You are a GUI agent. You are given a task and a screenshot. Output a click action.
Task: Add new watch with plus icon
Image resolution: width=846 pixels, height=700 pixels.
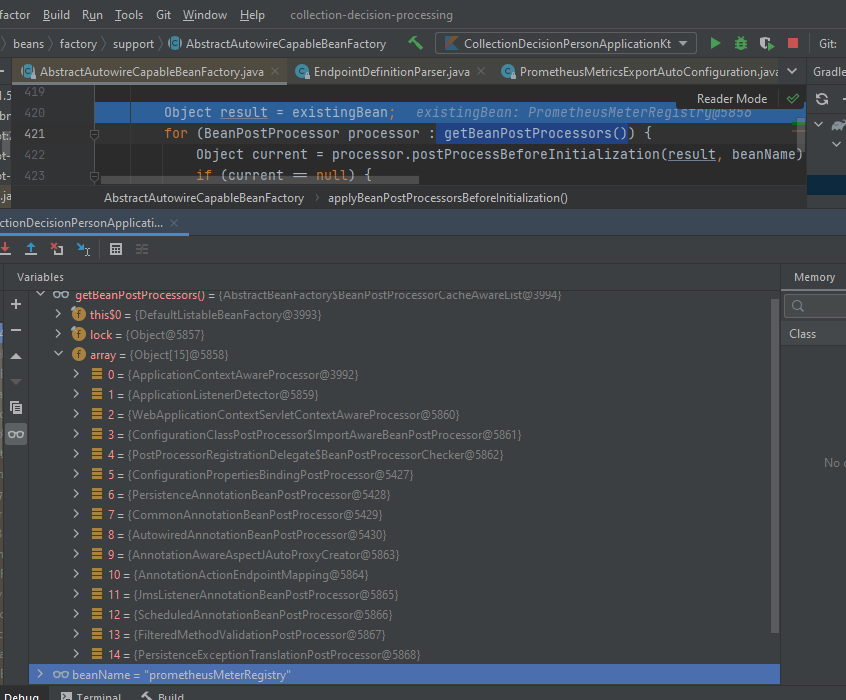tap(16, 304)
